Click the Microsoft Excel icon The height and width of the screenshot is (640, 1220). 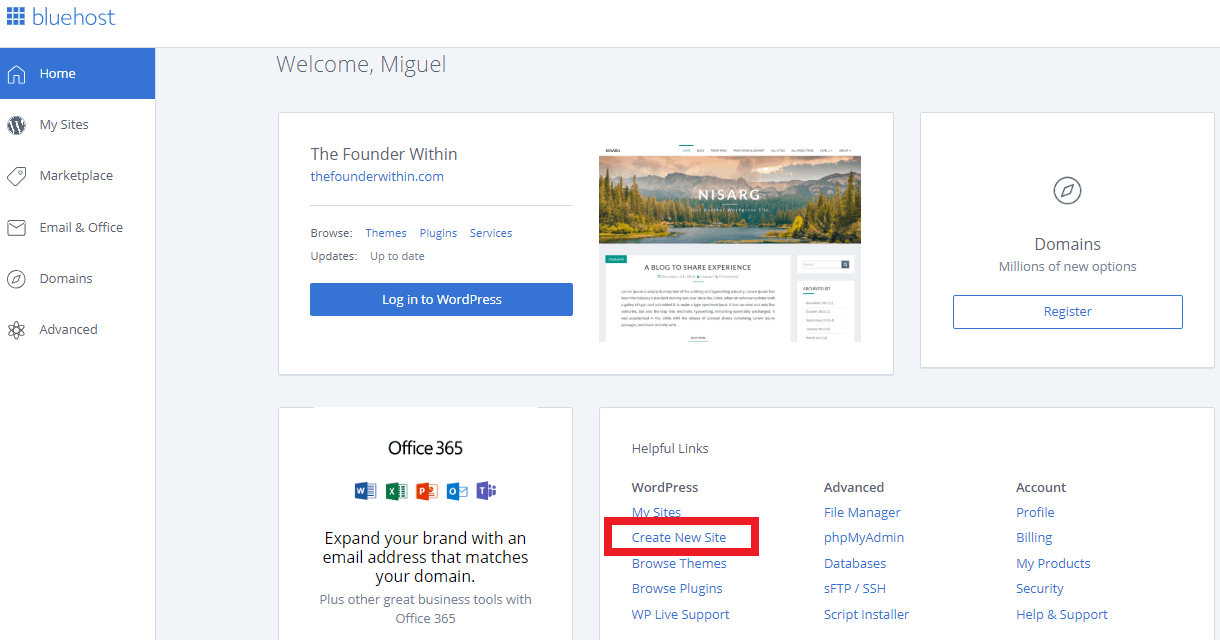[395, 491]
